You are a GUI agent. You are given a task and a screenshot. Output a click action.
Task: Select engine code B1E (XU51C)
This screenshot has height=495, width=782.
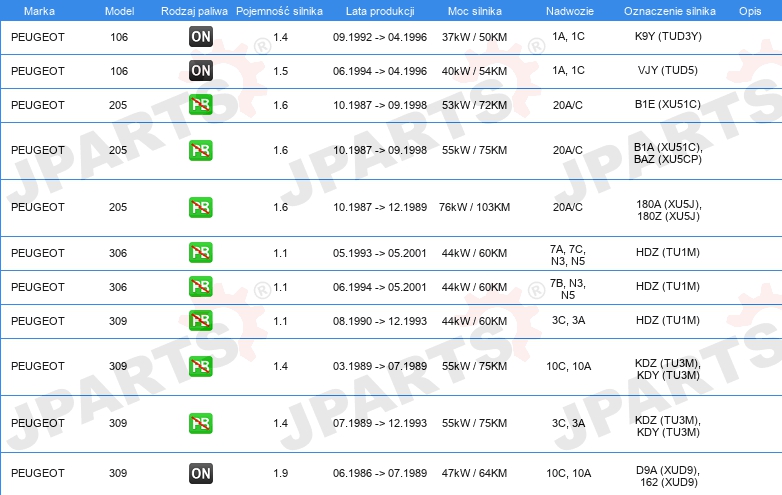click(x=668, y=104)
